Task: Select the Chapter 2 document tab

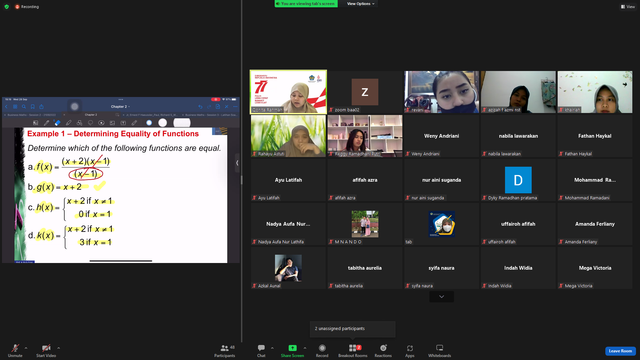Action: [x=91, y=115]
